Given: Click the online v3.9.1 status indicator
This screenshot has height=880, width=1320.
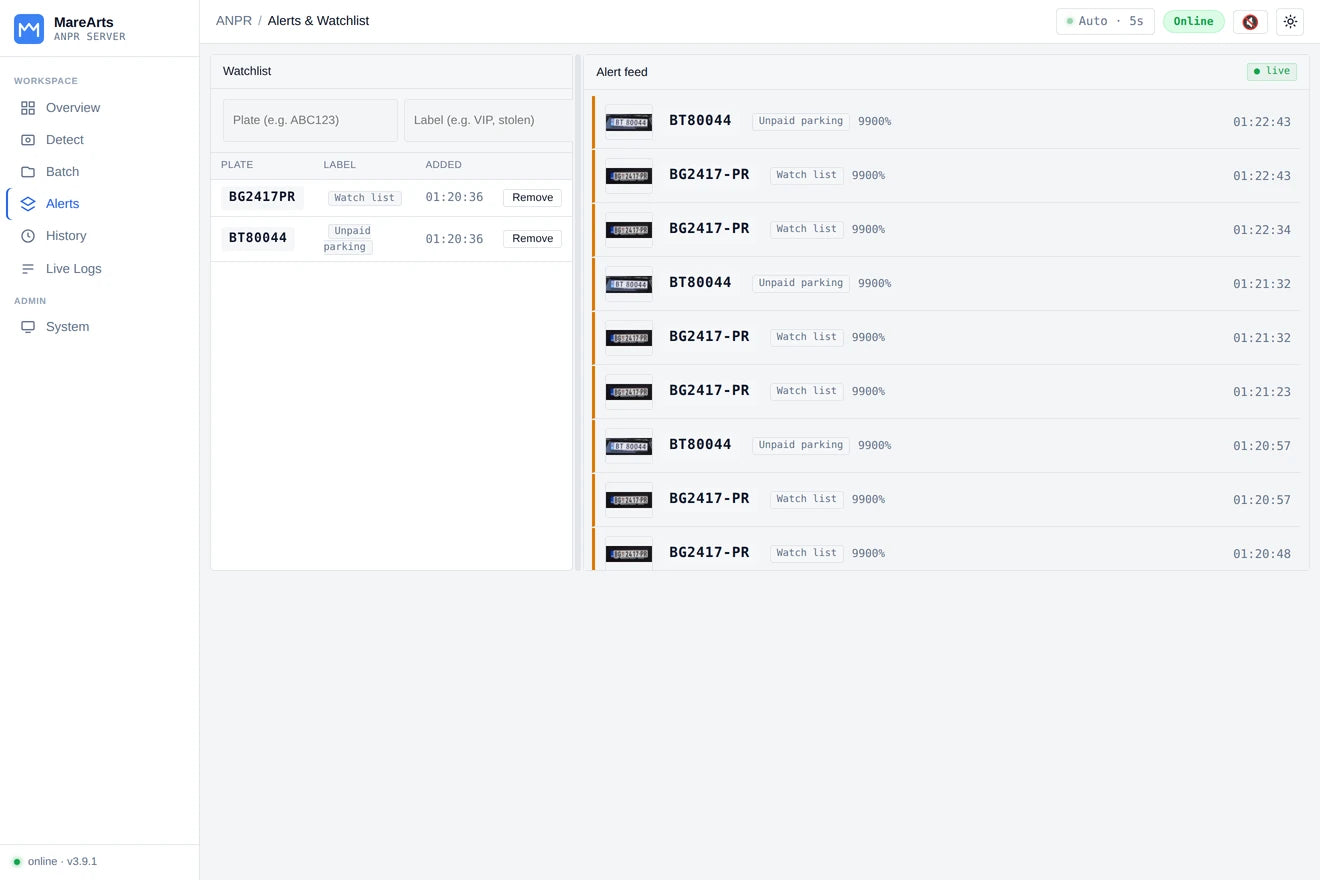Looking at the screenshot, I should click(x=55, y=862).
